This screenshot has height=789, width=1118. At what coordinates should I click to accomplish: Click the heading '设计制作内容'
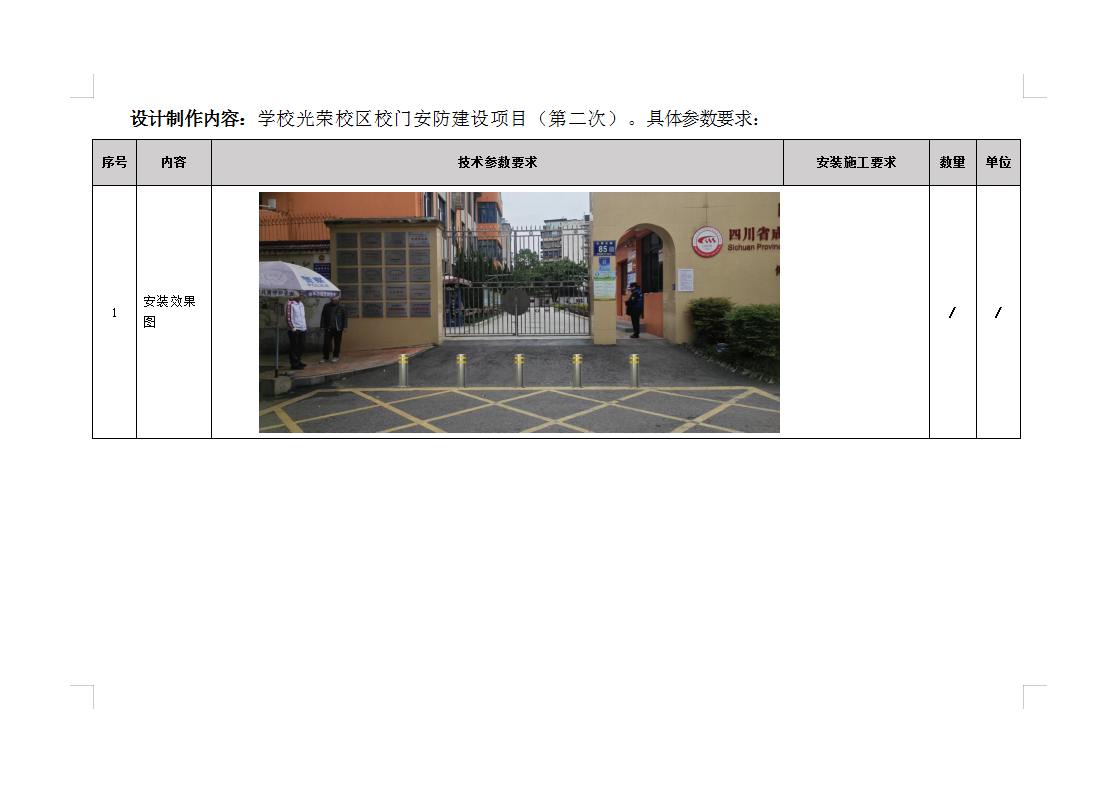[185, 118]
